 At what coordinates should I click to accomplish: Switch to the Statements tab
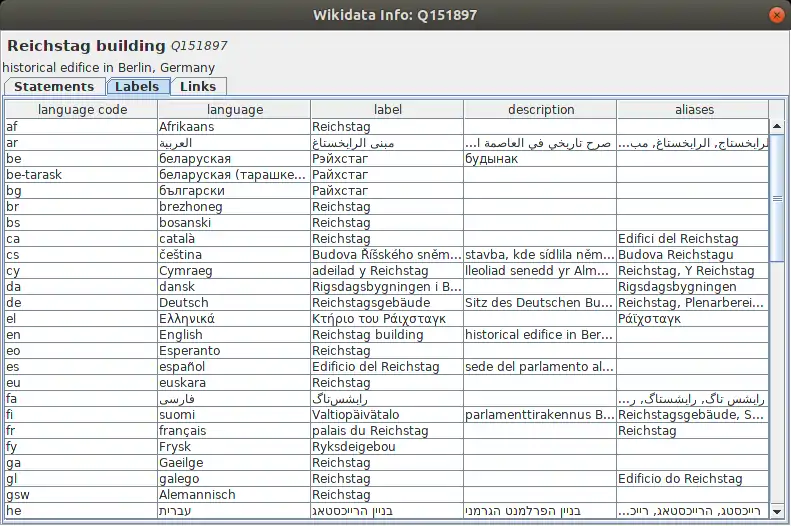54,87
